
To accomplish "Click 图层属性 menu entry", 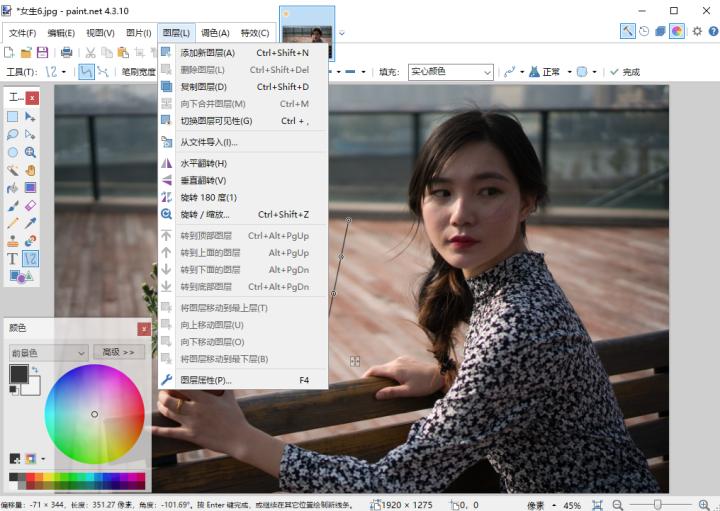I will coord(205,380).
